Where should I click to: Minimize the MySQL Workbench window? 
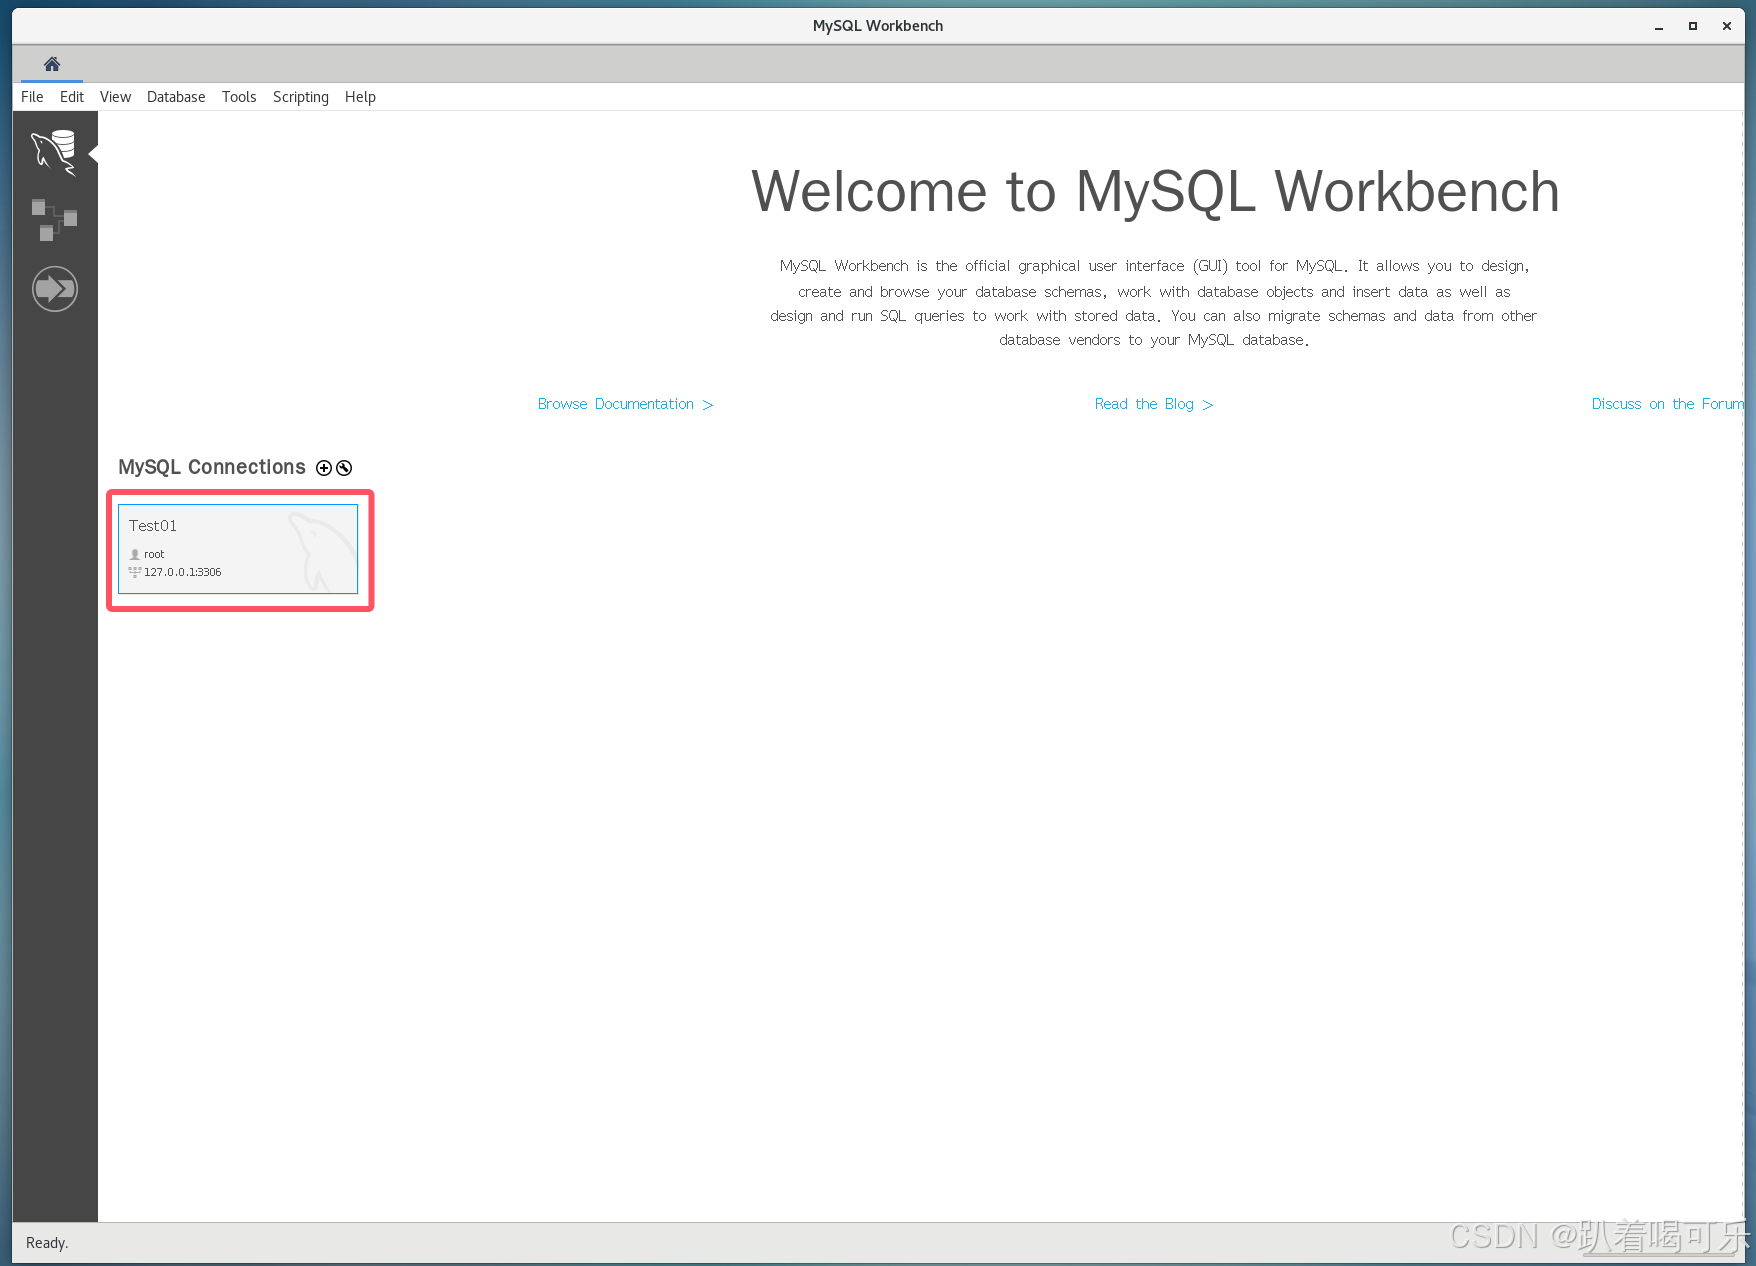1659,27
